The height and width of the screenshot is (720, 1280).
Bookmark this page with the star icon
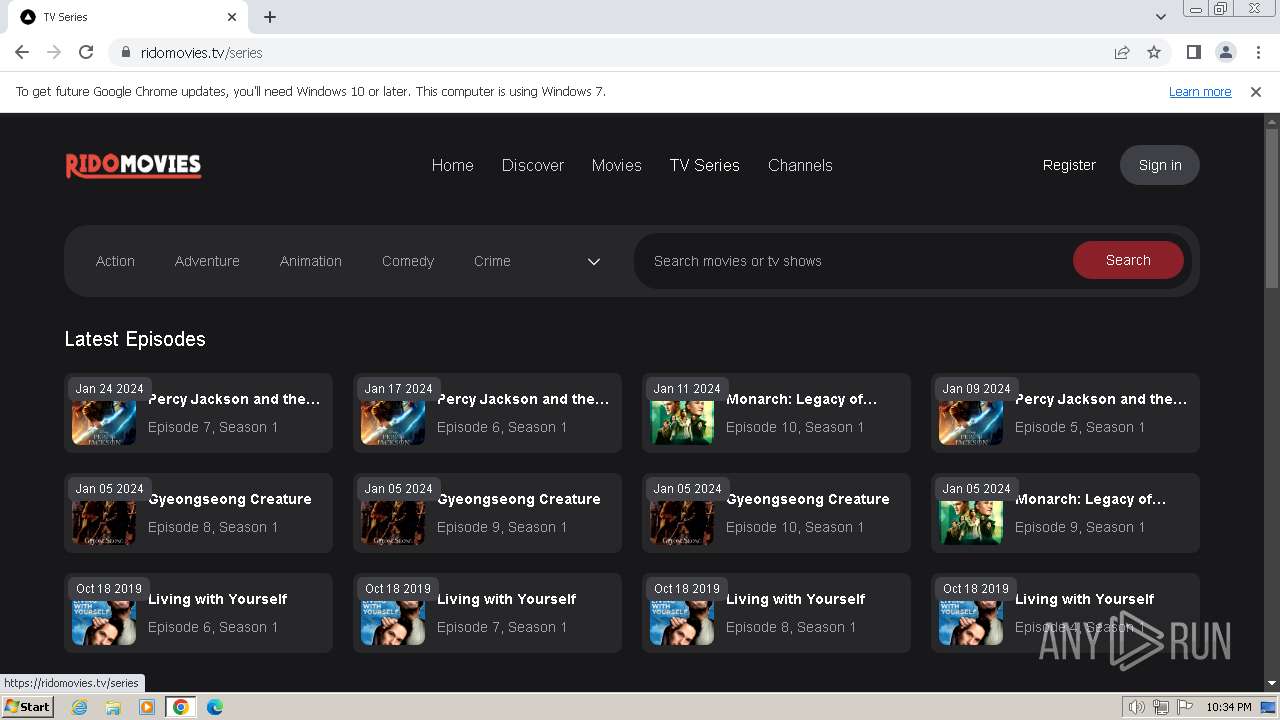[x=1154, y=52]
